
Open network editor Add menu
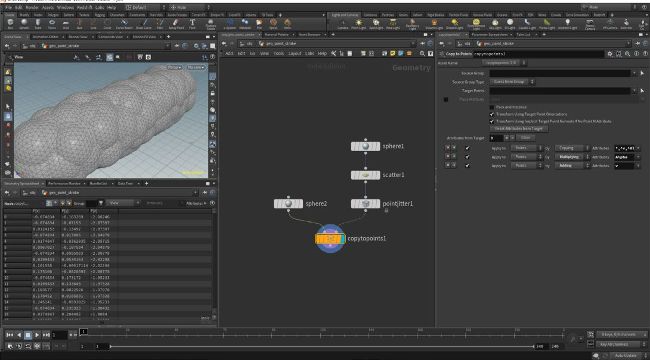229,54
